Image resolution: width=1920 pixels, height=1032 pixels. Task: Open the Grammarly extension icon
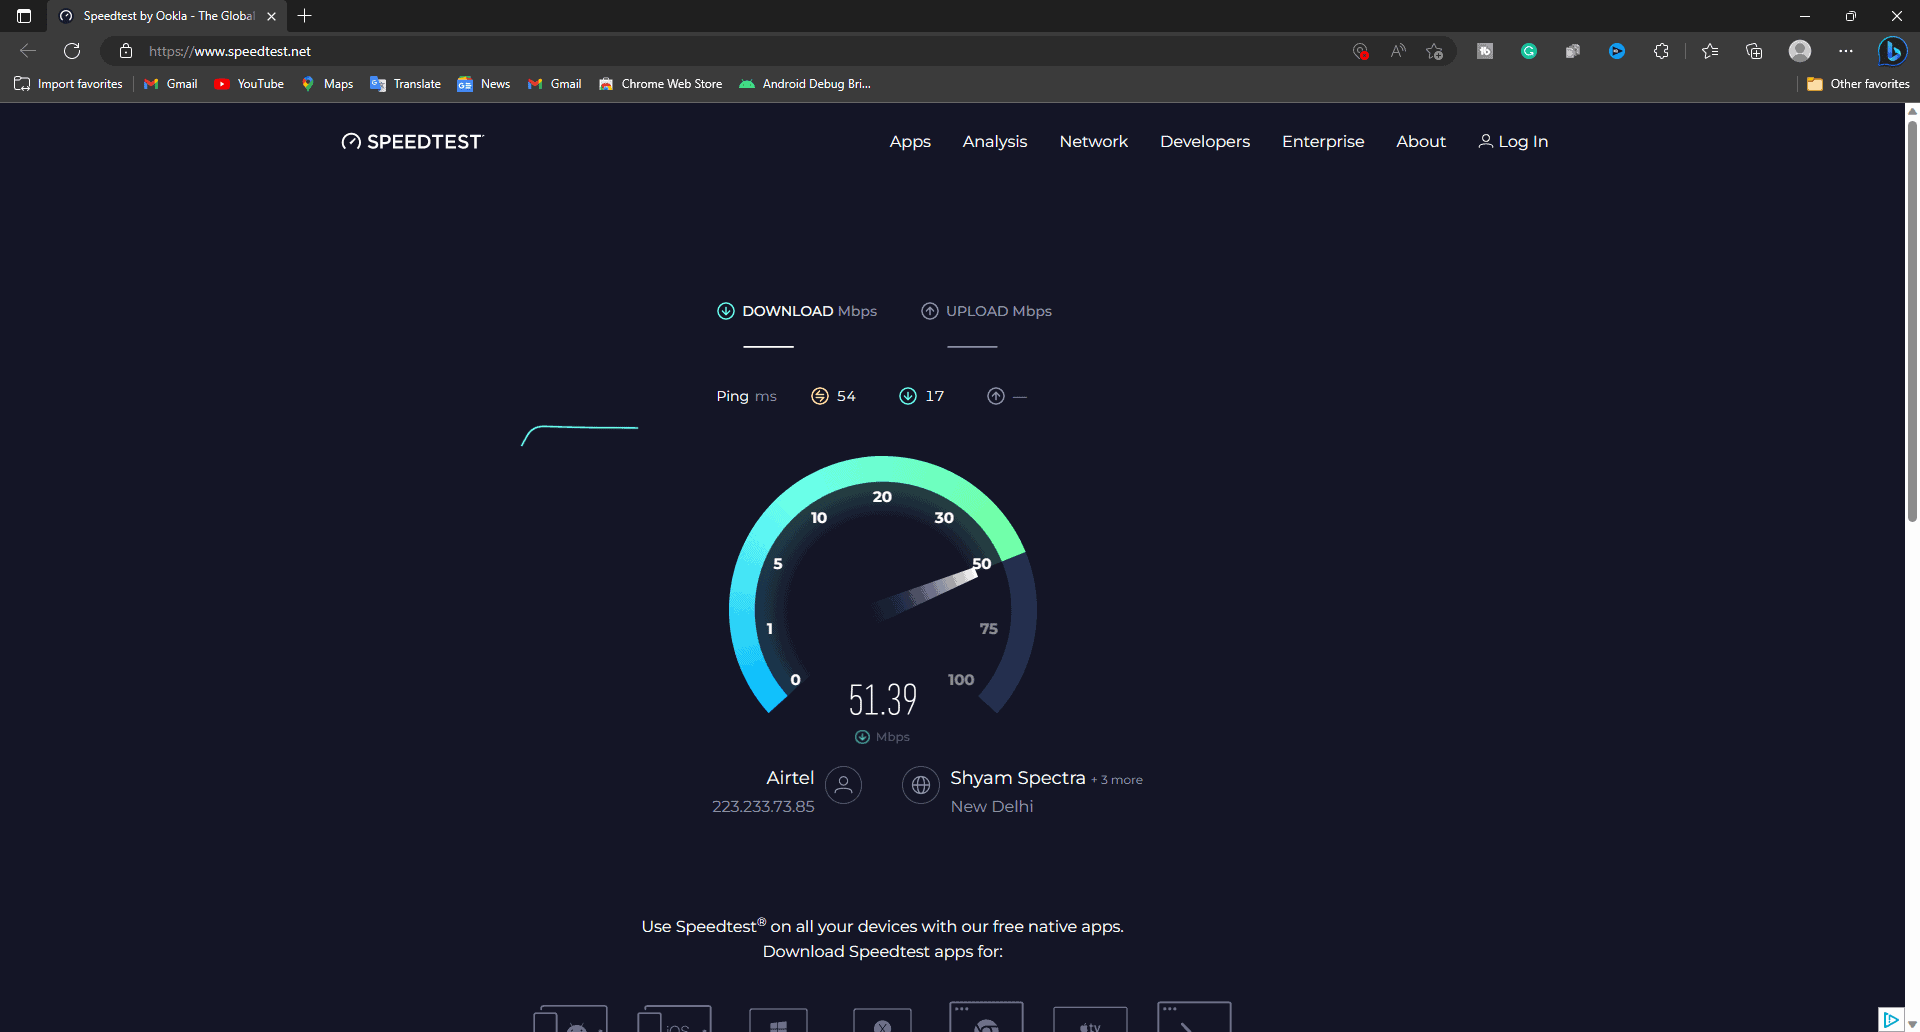click(1529, 51)
